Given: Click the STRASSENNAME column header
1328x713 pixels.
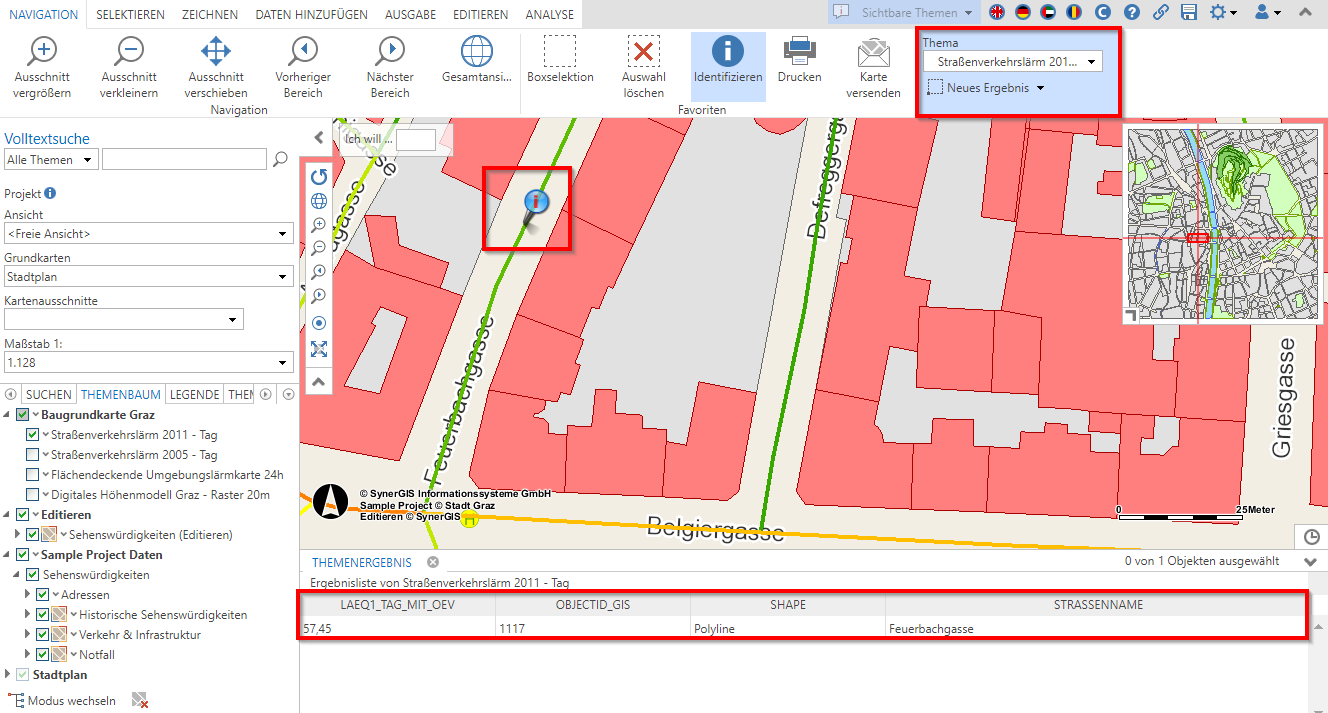Looking at the screenshot, I should [1097, 604].
